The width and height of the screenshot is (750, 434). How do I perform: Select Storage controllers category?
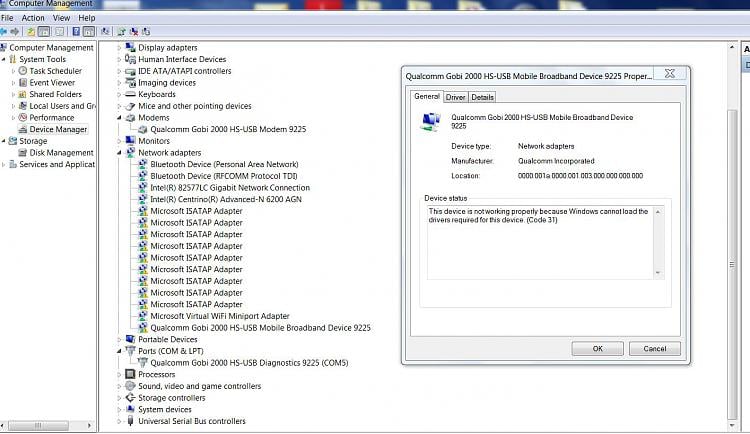click(172, 398)
